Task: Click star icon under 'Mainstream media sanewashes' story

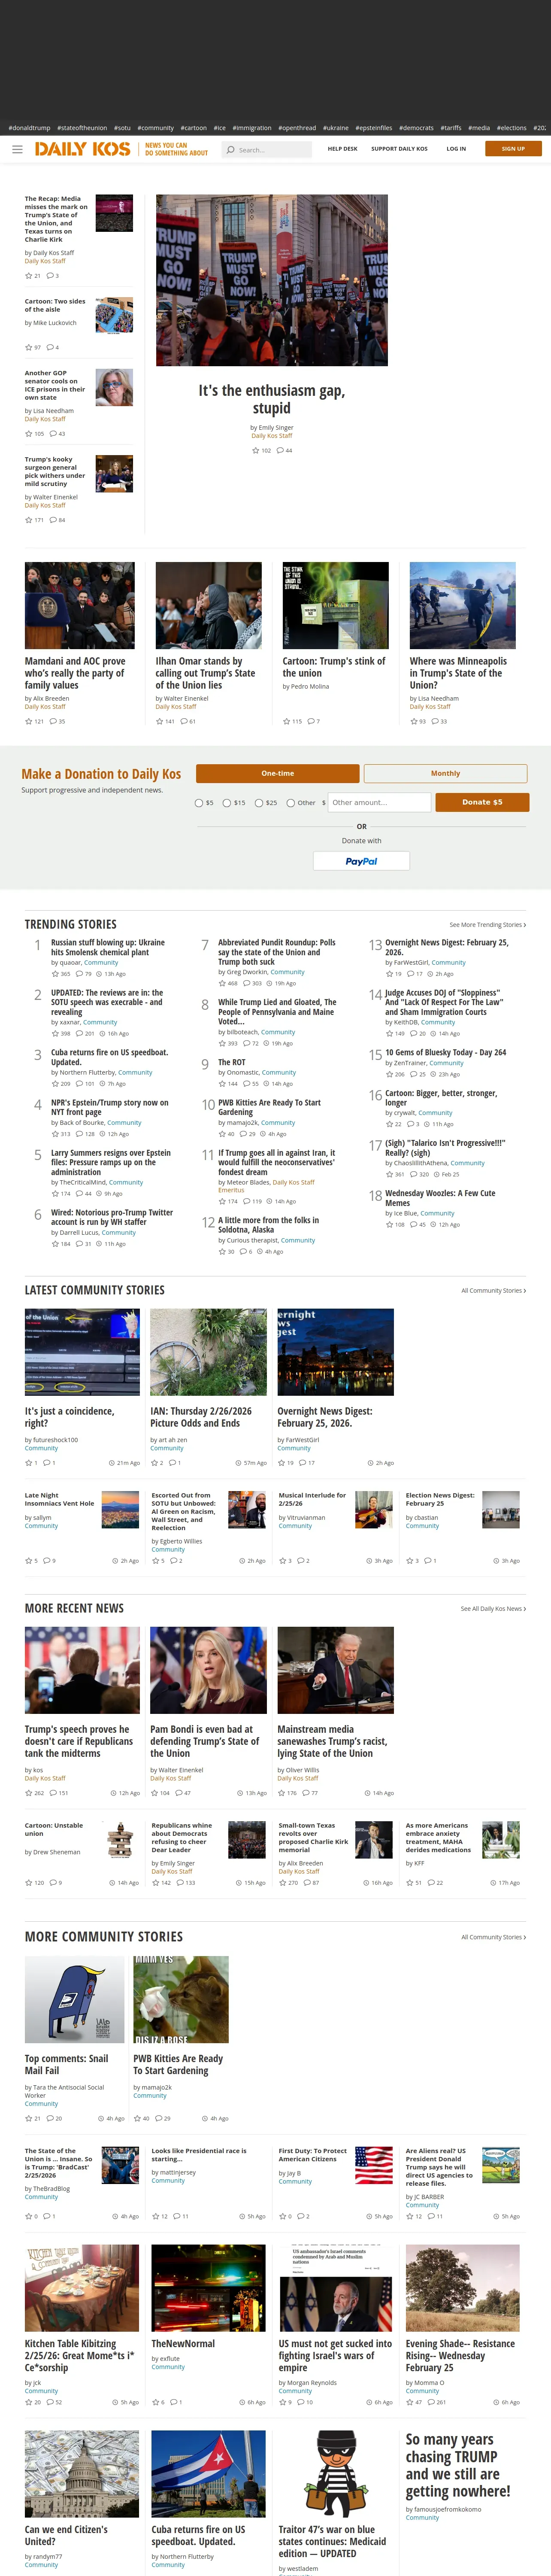Action: (x=281, y=1793)
